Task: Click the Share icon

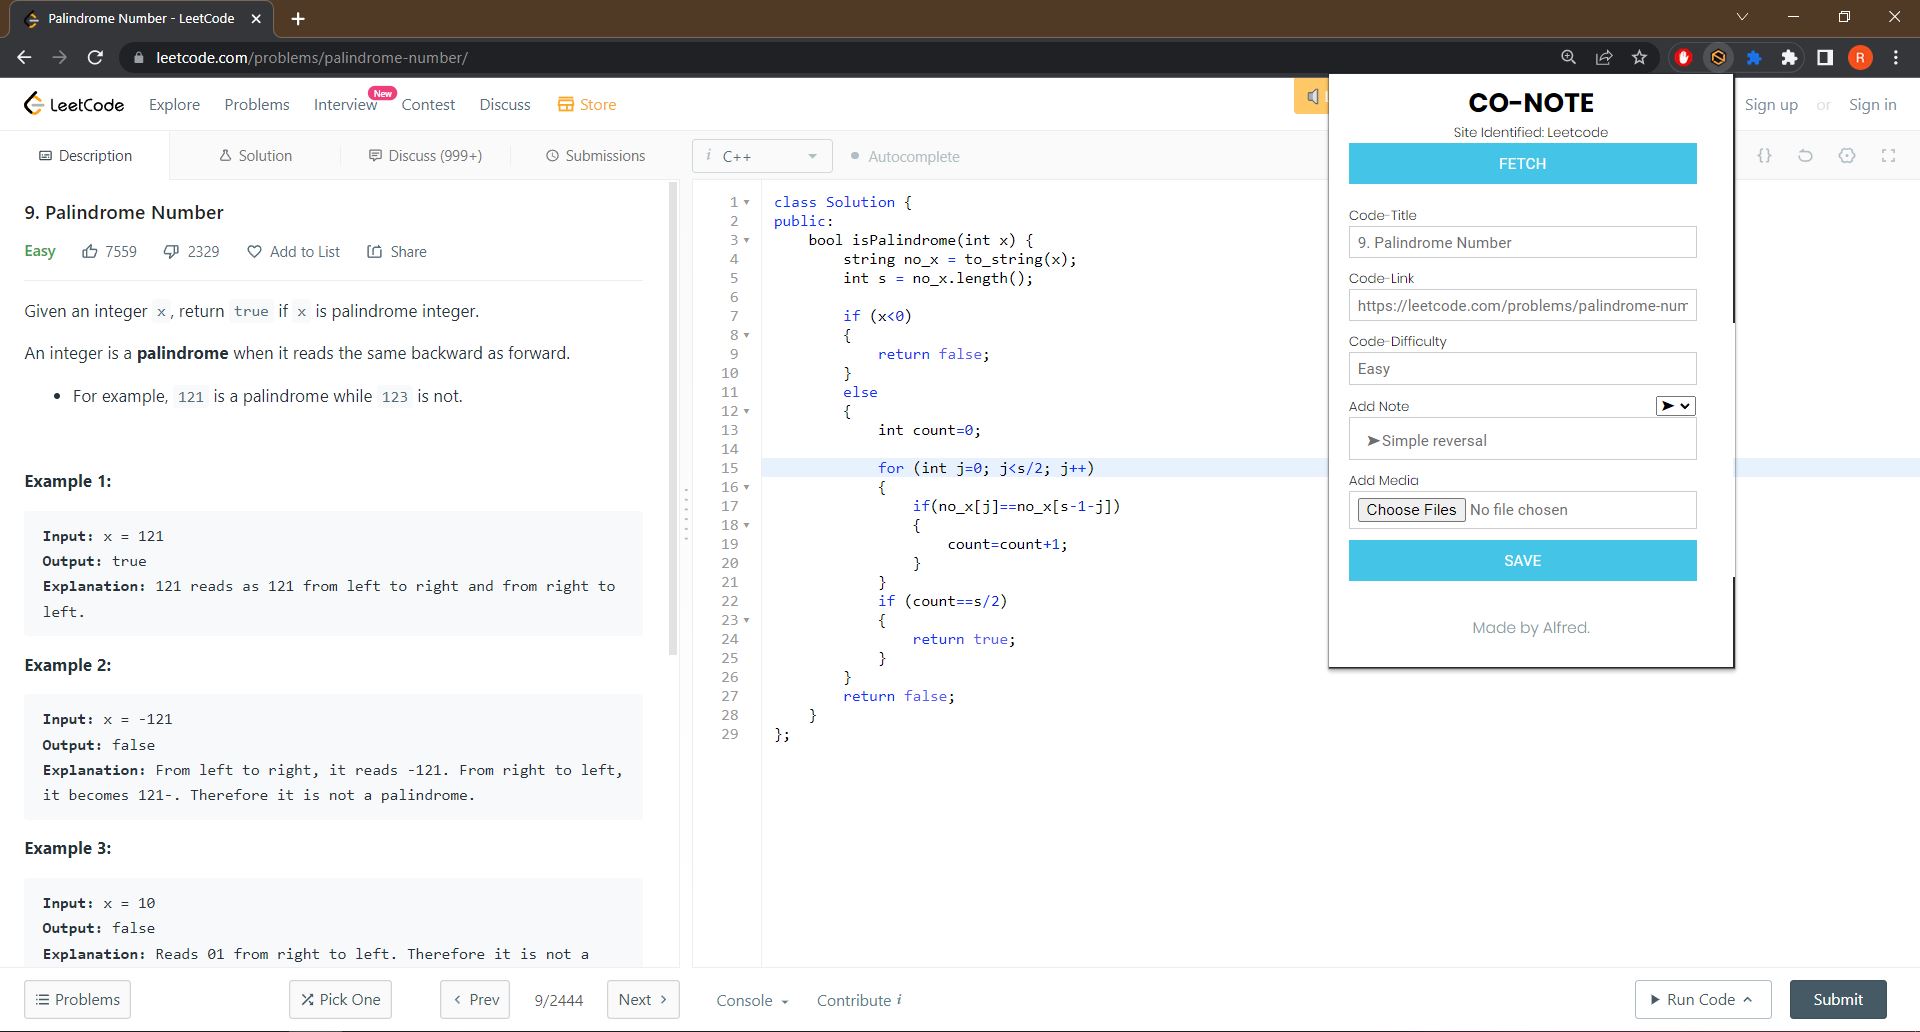Action: (374, 252)
